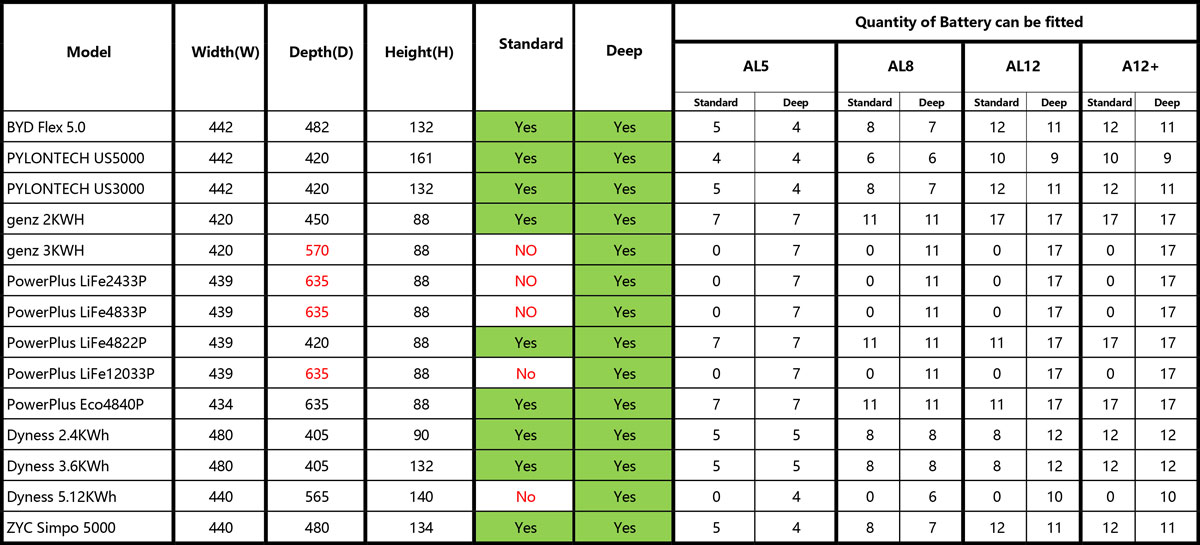Viewport: 1200px width, 545px height.
Task: Click the Depth(D) column header
Action: tap(316, 52)
